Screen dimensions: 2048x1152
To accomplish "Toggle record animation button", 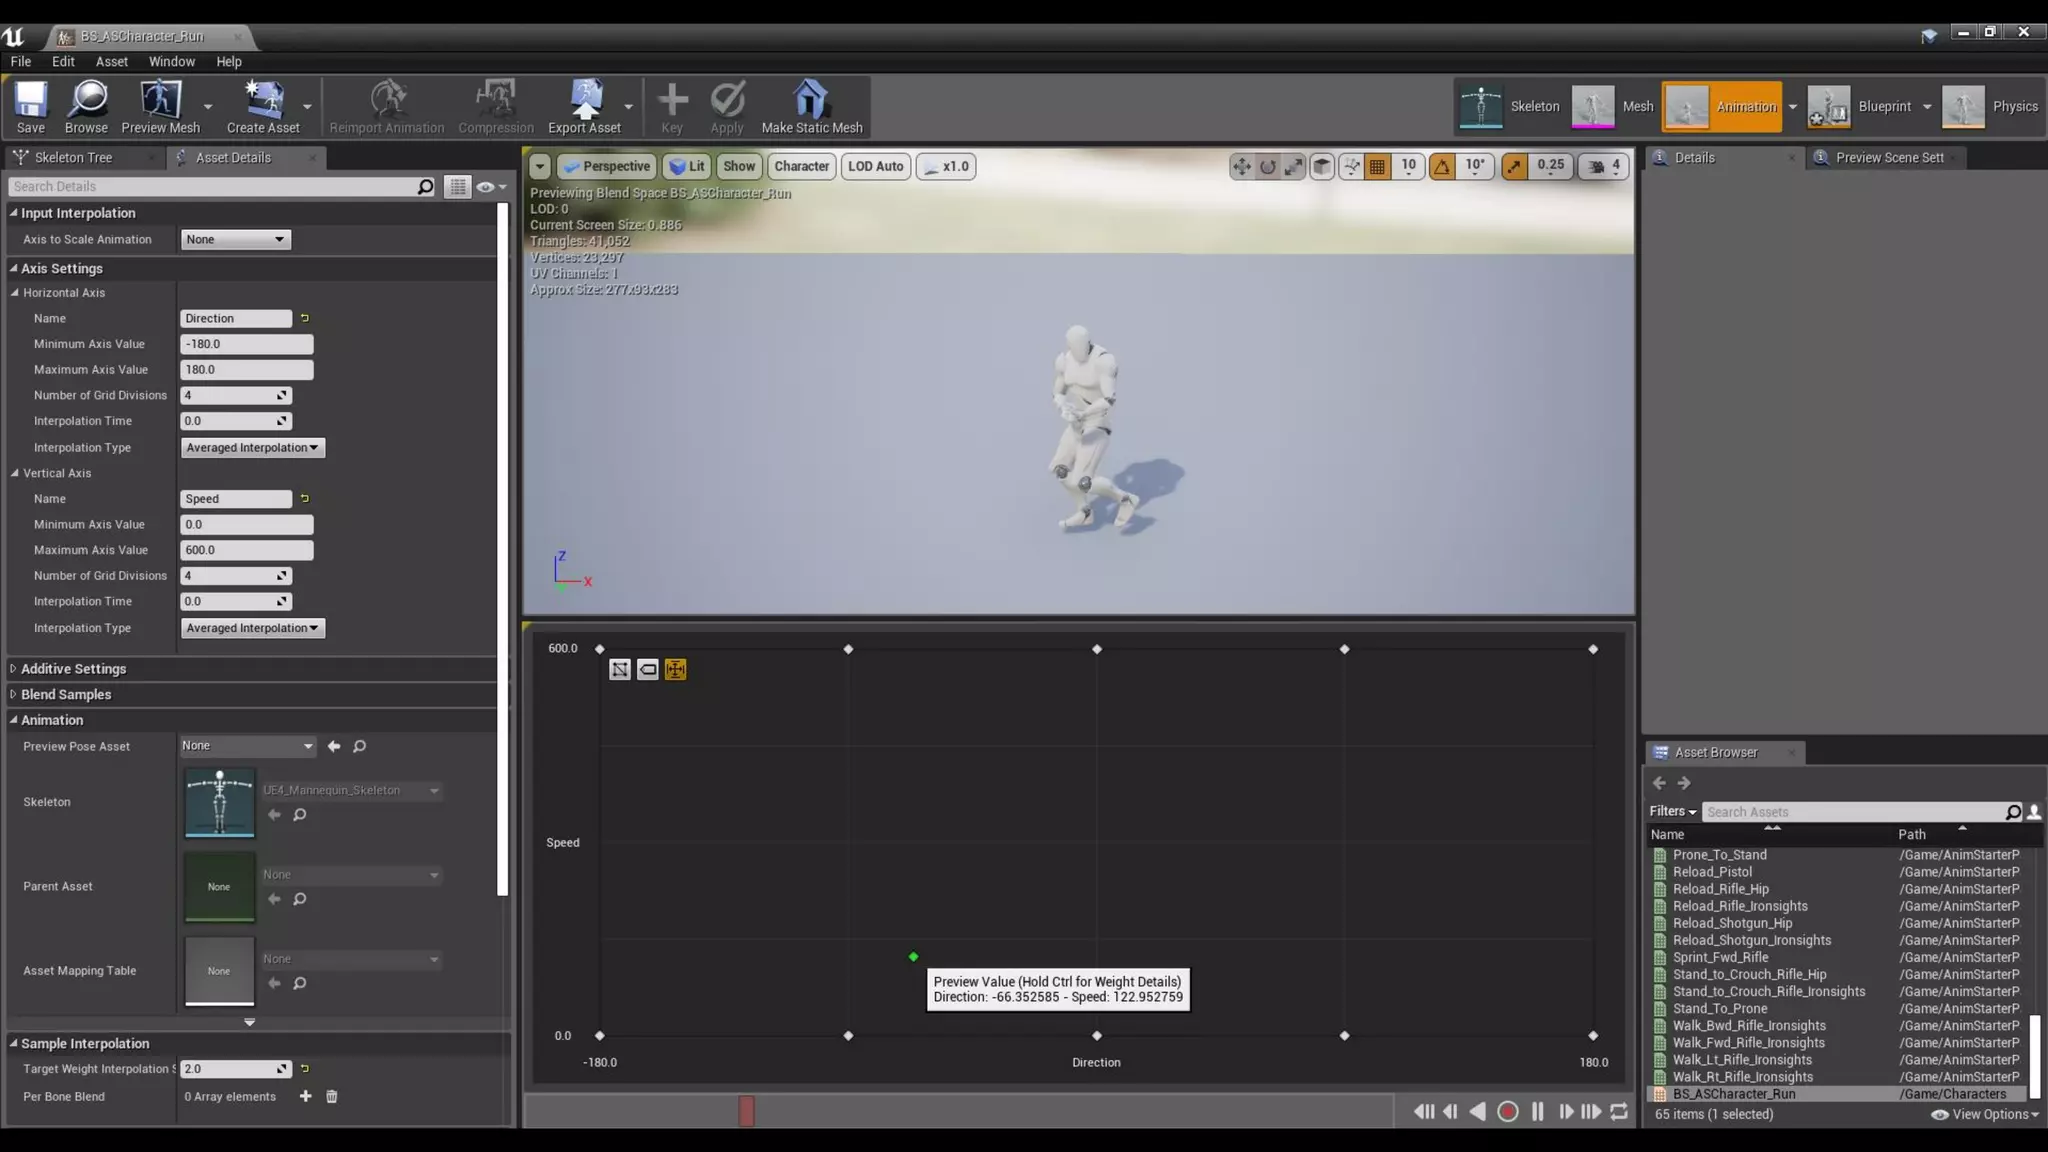I will 1508,1111.
